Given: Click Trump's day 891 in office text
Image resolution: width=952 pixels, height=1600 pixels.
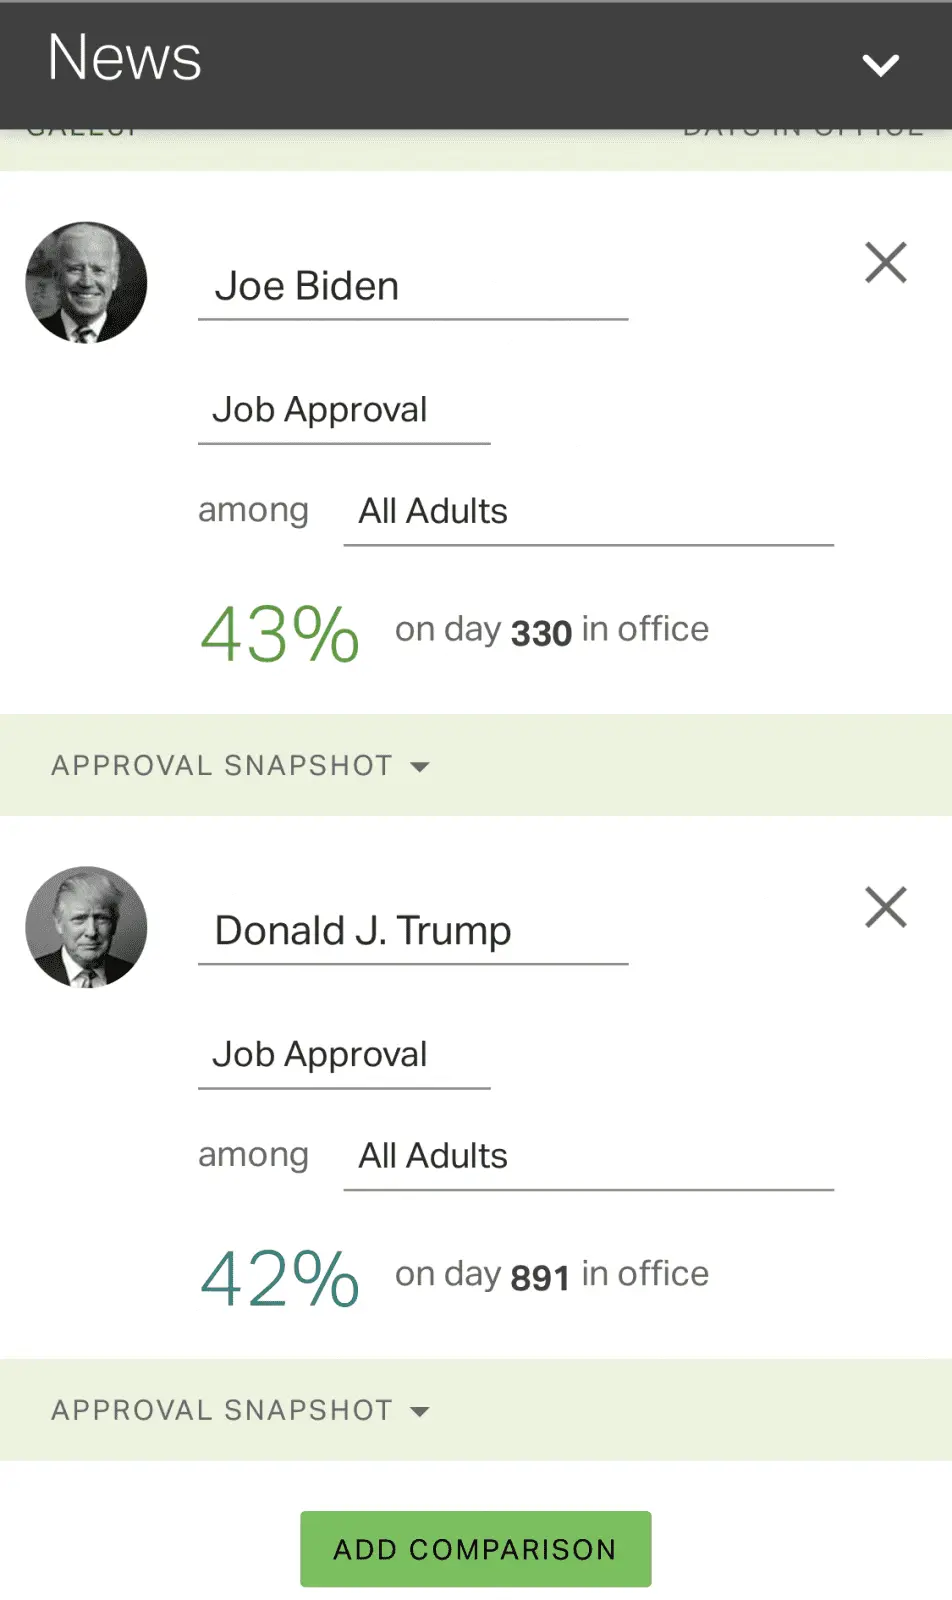Looking at the screenshot, I should [552, 1275].
